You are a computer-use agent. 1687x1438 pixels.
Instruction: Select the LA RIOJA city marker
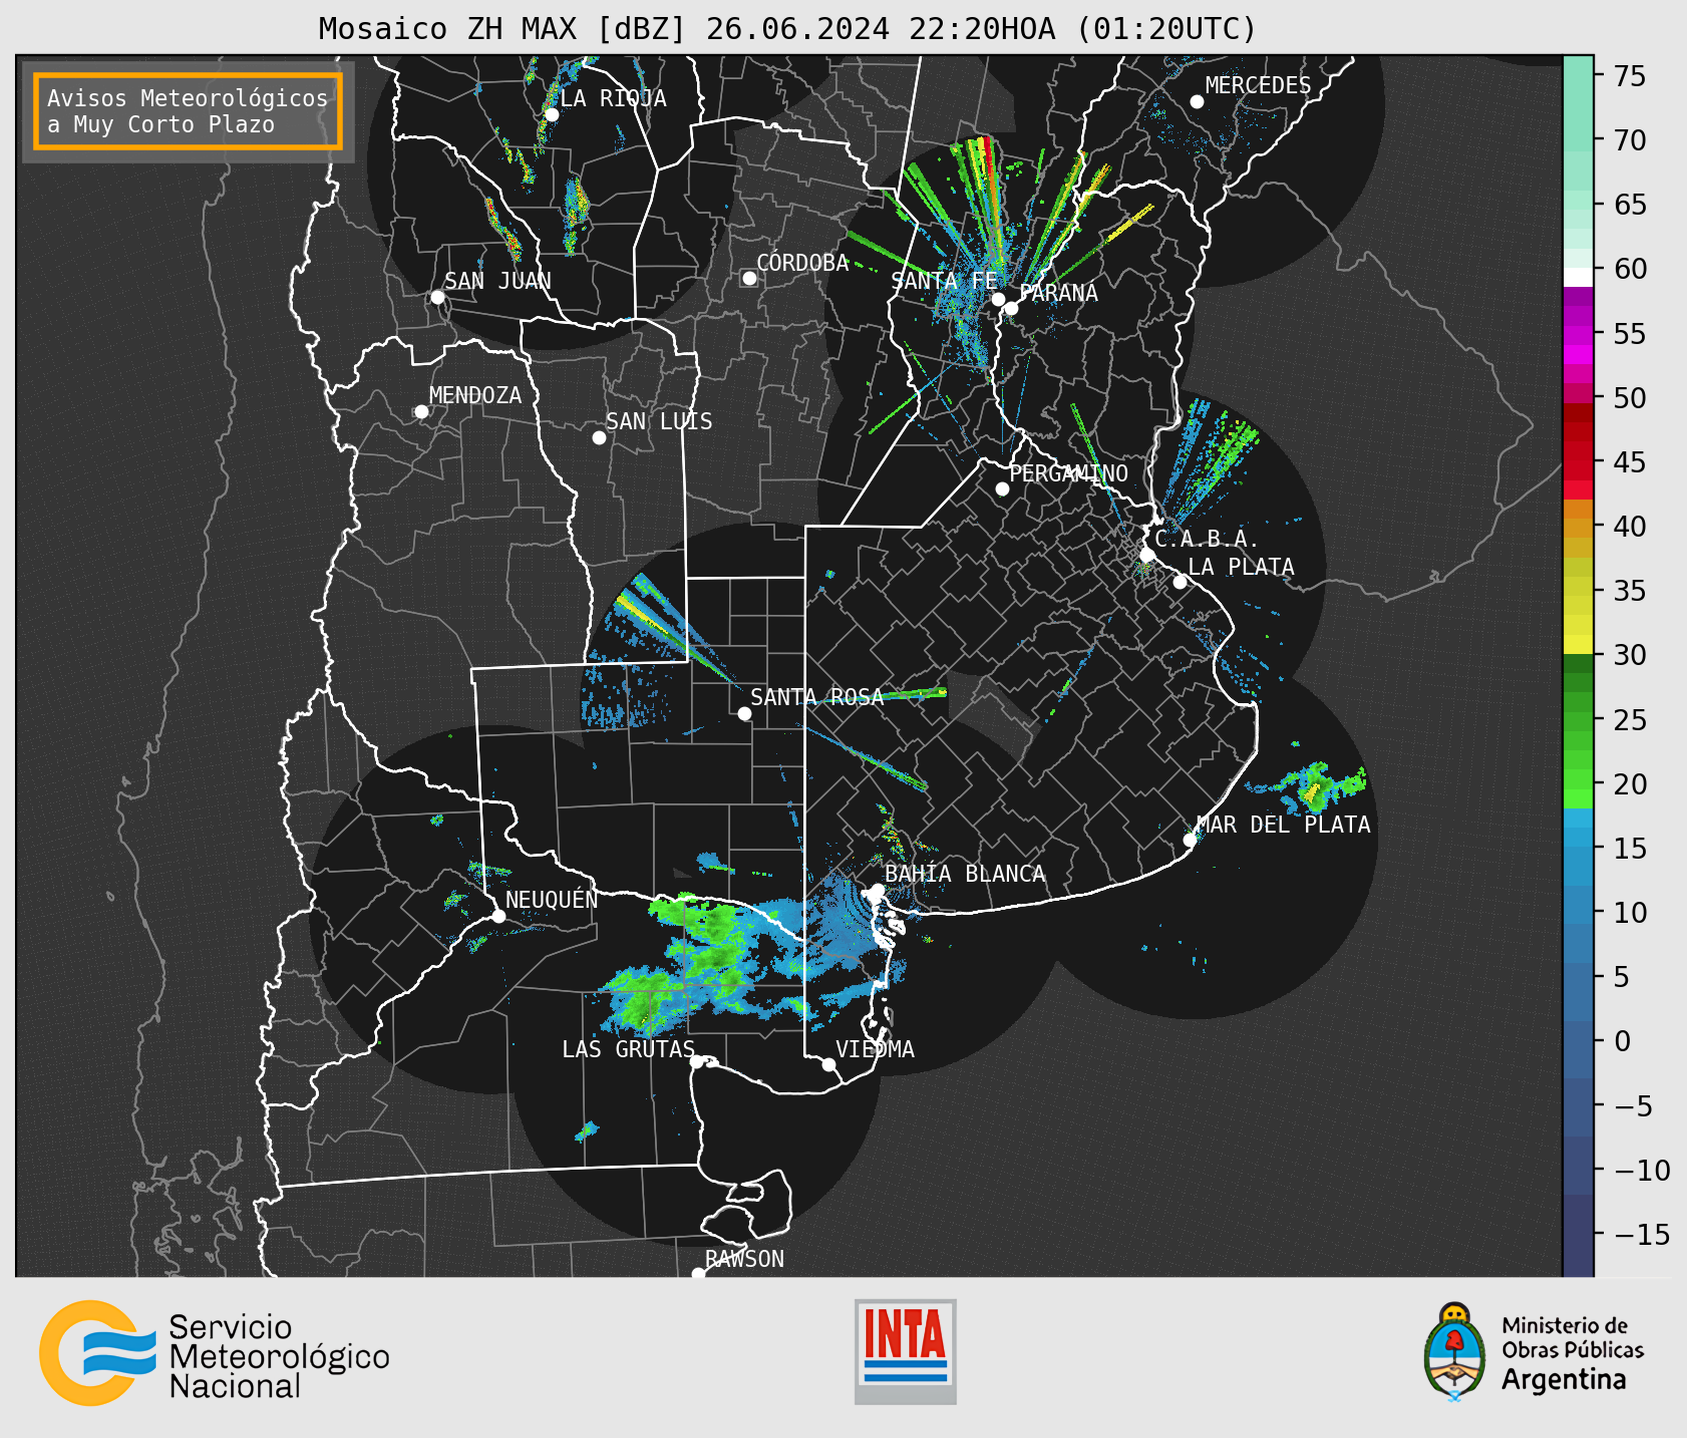point(551,115)
